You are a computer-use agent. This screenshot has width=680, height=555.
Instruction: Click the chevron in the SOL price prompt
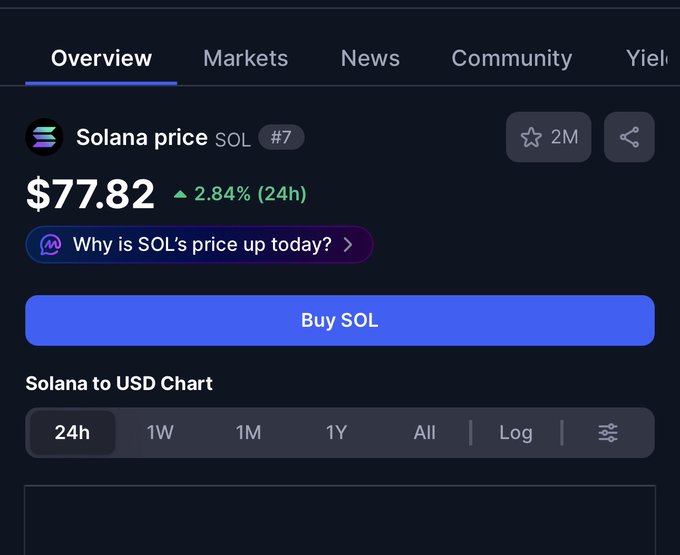tap(348, 245)
